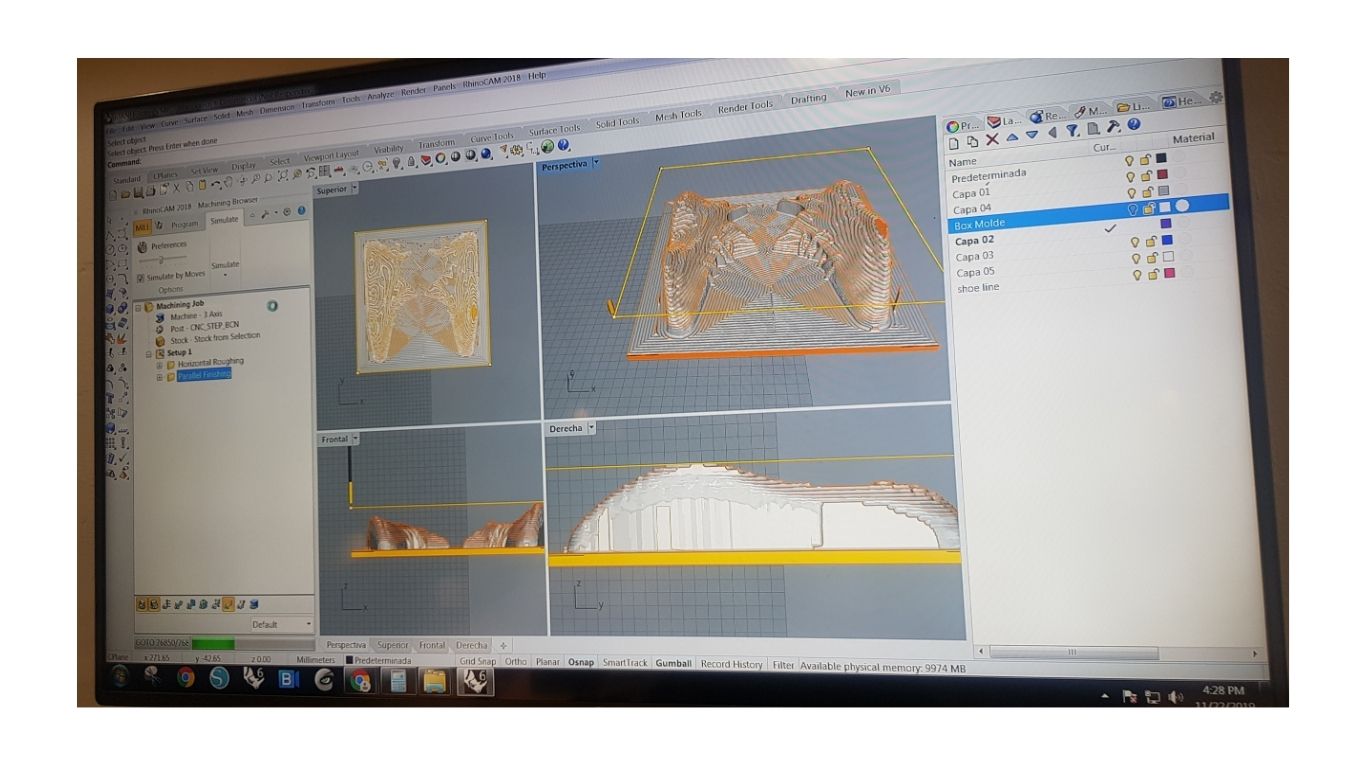Click the volume icon in system tray
1366x768 pixels.
click(x=1174, y=697)
